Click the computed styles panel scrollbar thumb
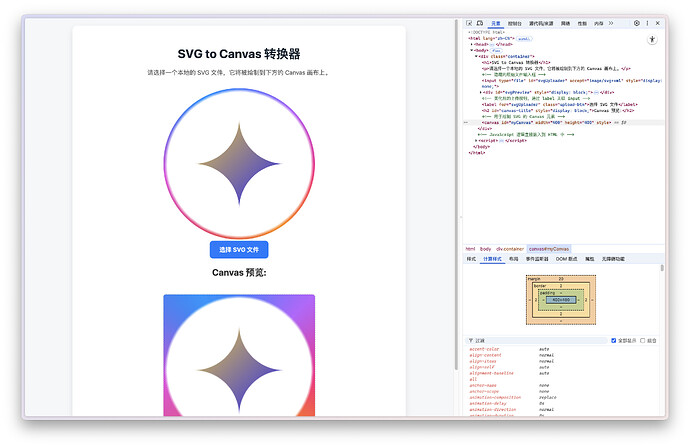The height and width of the screenshot is (448, 690). [662, 268]
